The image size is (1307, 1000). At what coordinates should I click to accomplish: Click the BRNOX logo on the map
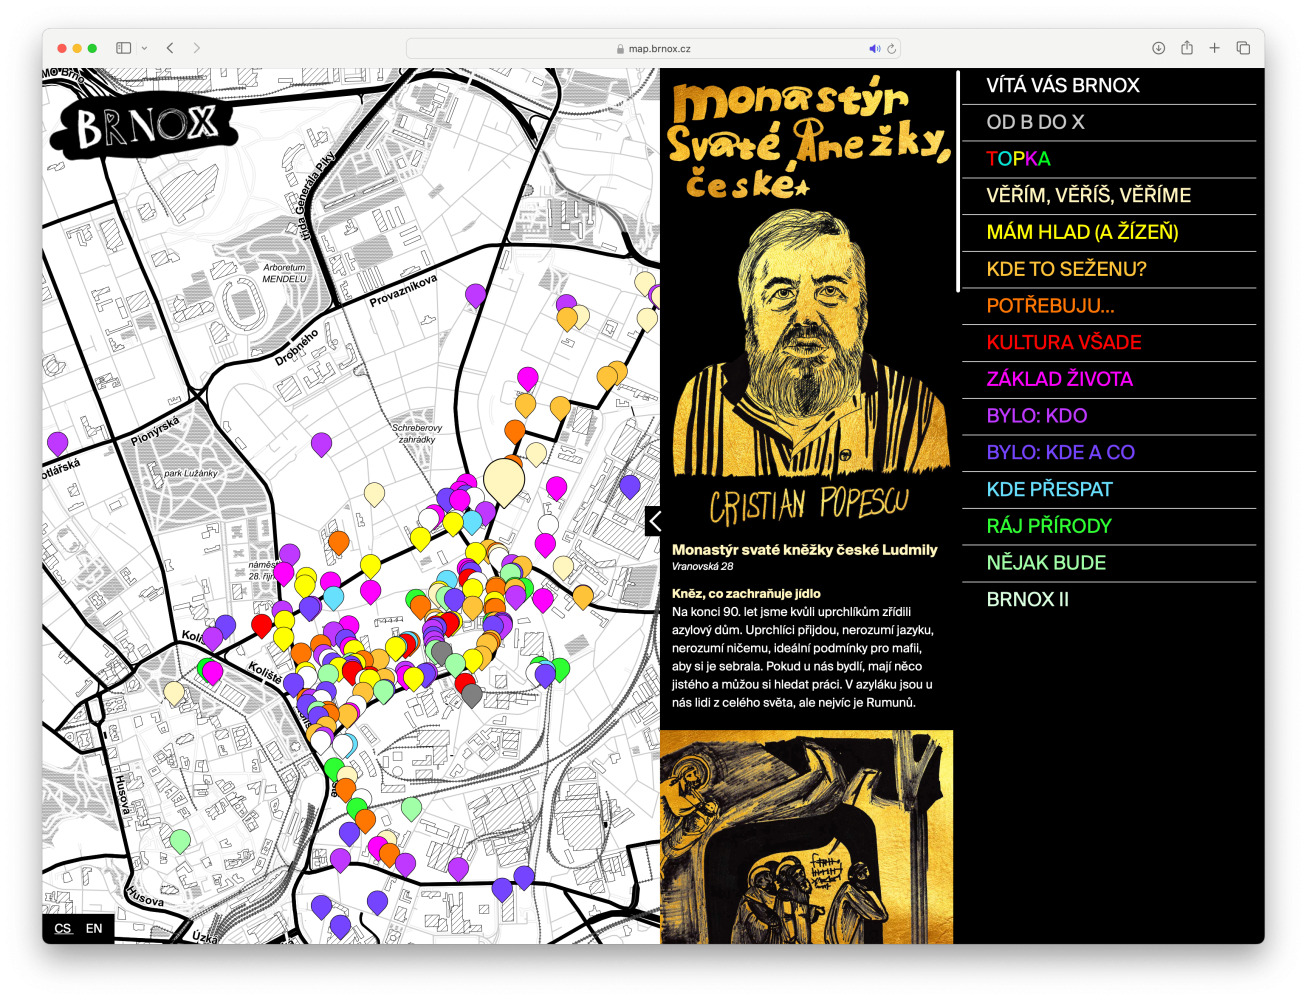[148, 127]
